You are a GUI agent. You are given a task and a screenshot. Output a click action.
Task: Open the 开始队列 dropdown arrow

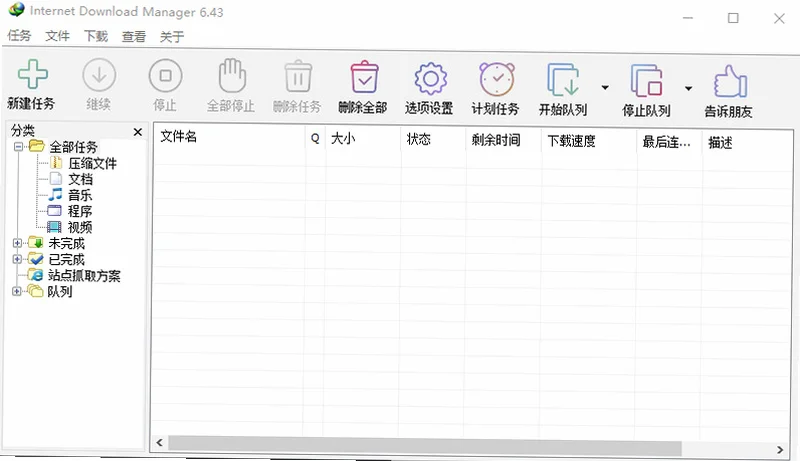click(x=605, y=88)
